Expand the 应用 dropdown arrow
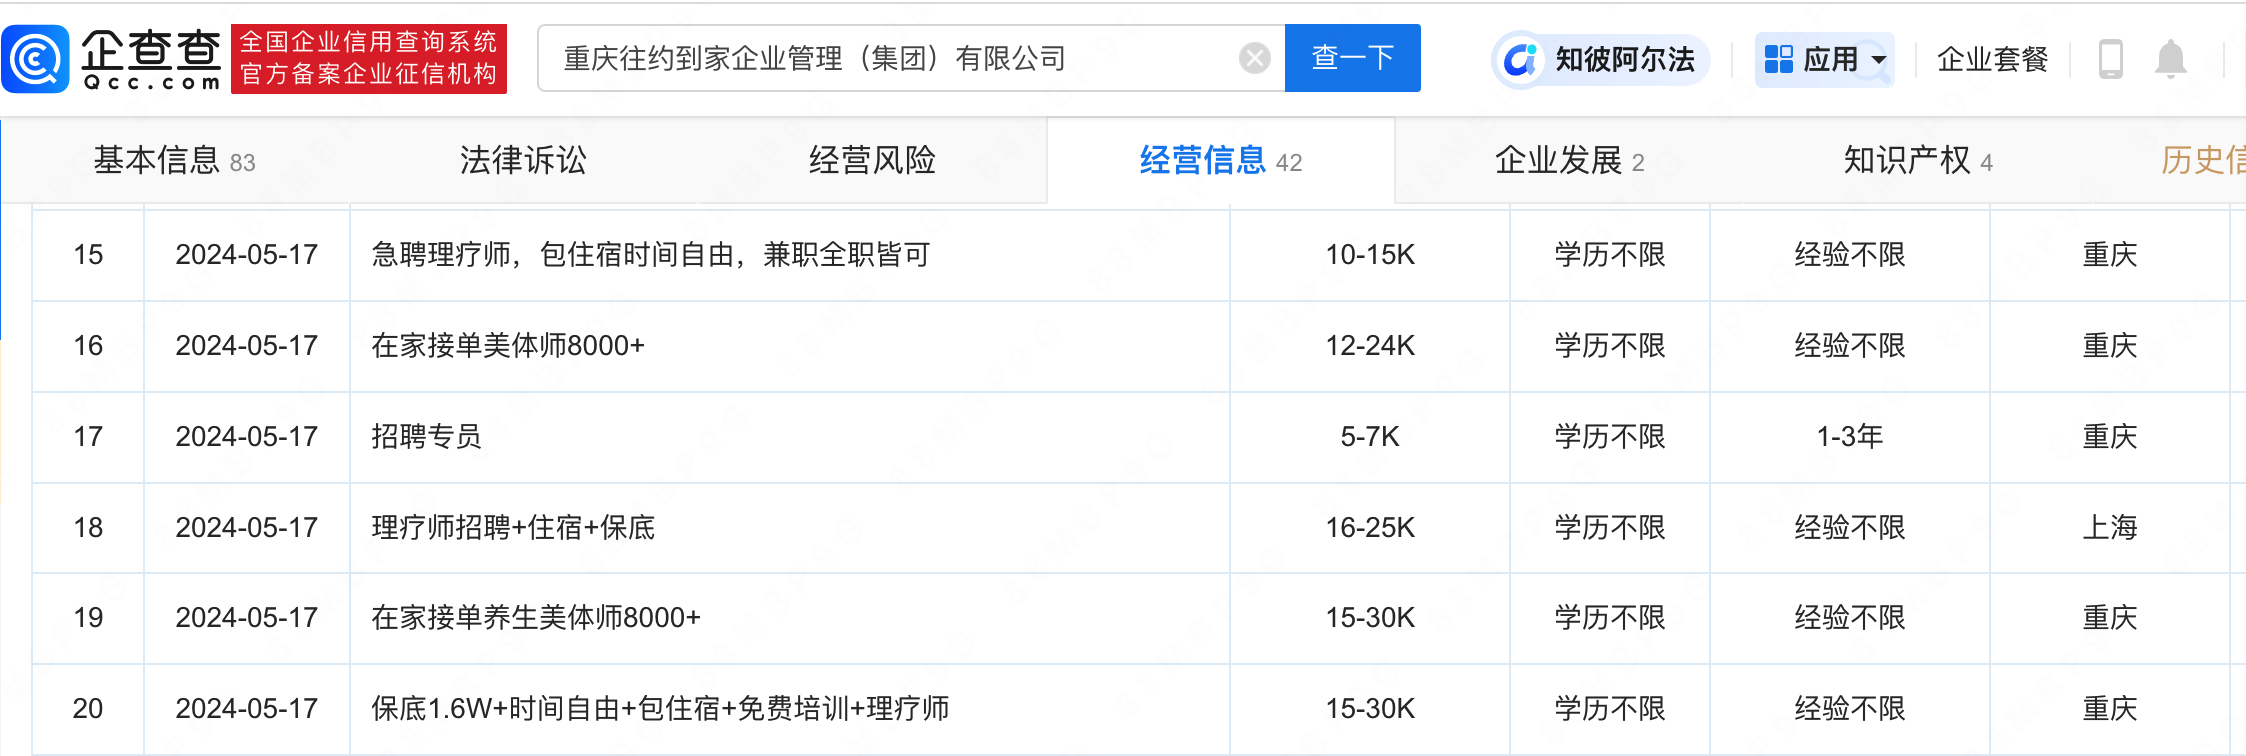The image size is (2246, 756). coord(1879,59)
